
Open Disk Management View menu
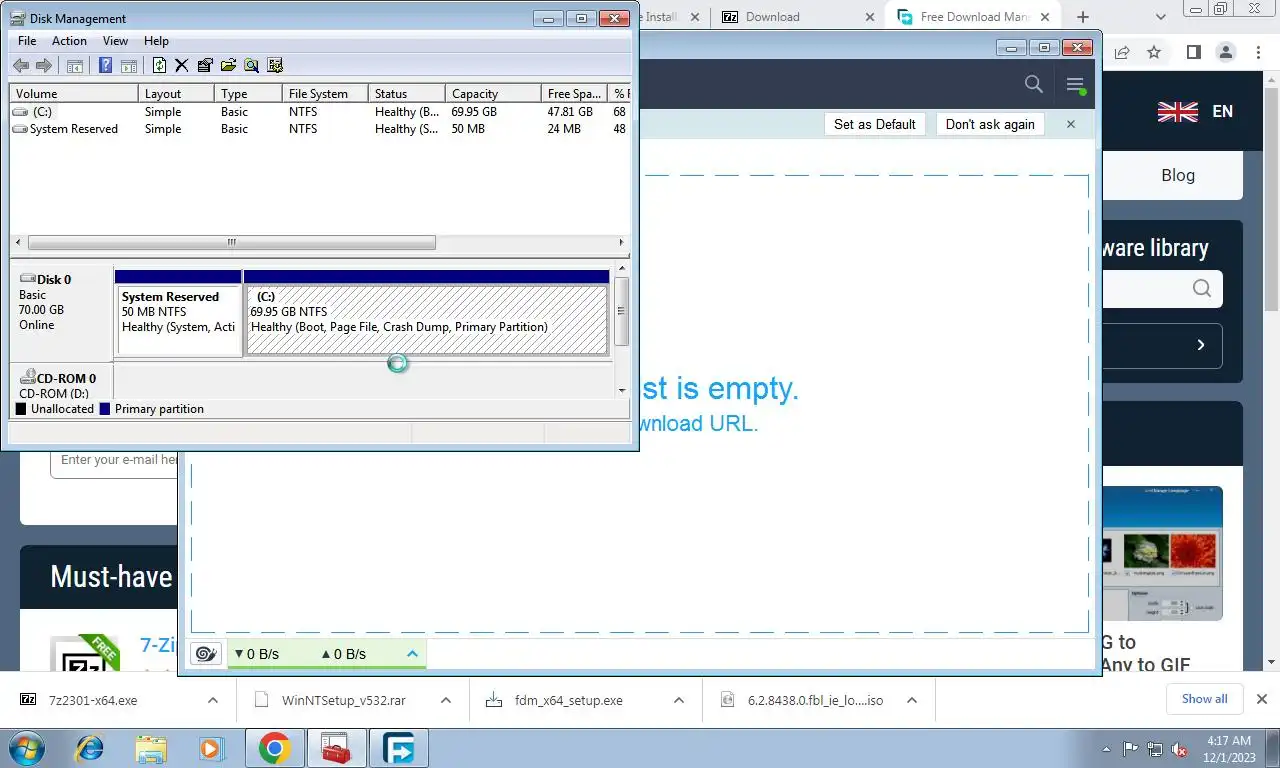coord(115,41)
